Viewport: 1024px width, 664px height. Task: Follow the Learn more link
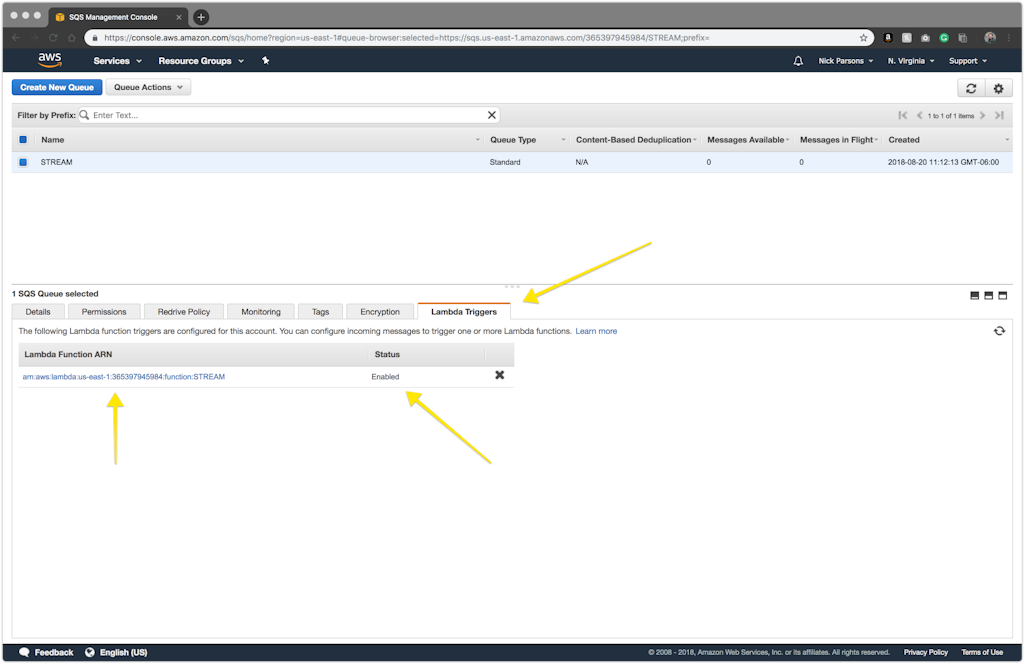[x=596, y=331]
